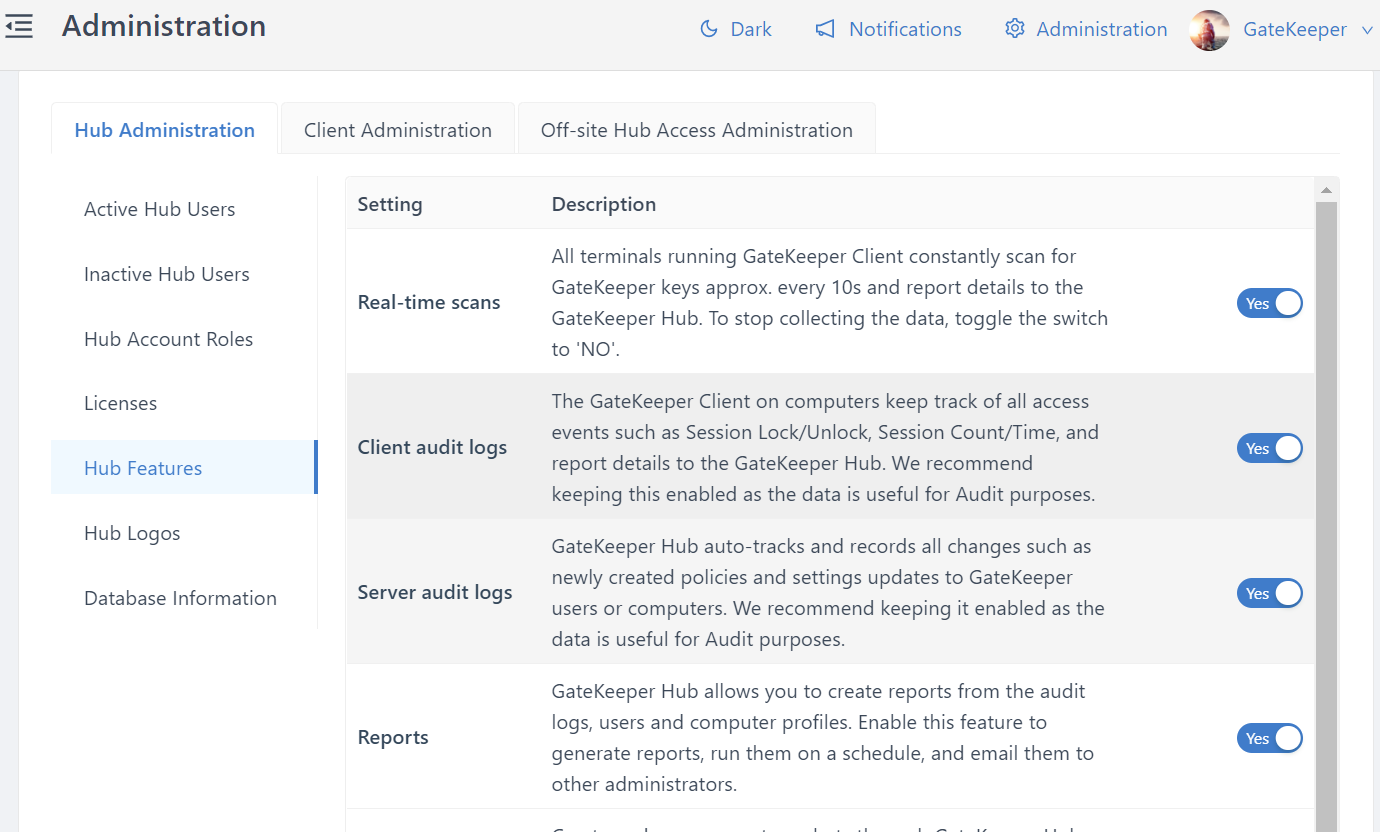The height and width of the screenshot is (832, 1380).
Task: Select Licenses in the side menu
Action: (120, 403)
